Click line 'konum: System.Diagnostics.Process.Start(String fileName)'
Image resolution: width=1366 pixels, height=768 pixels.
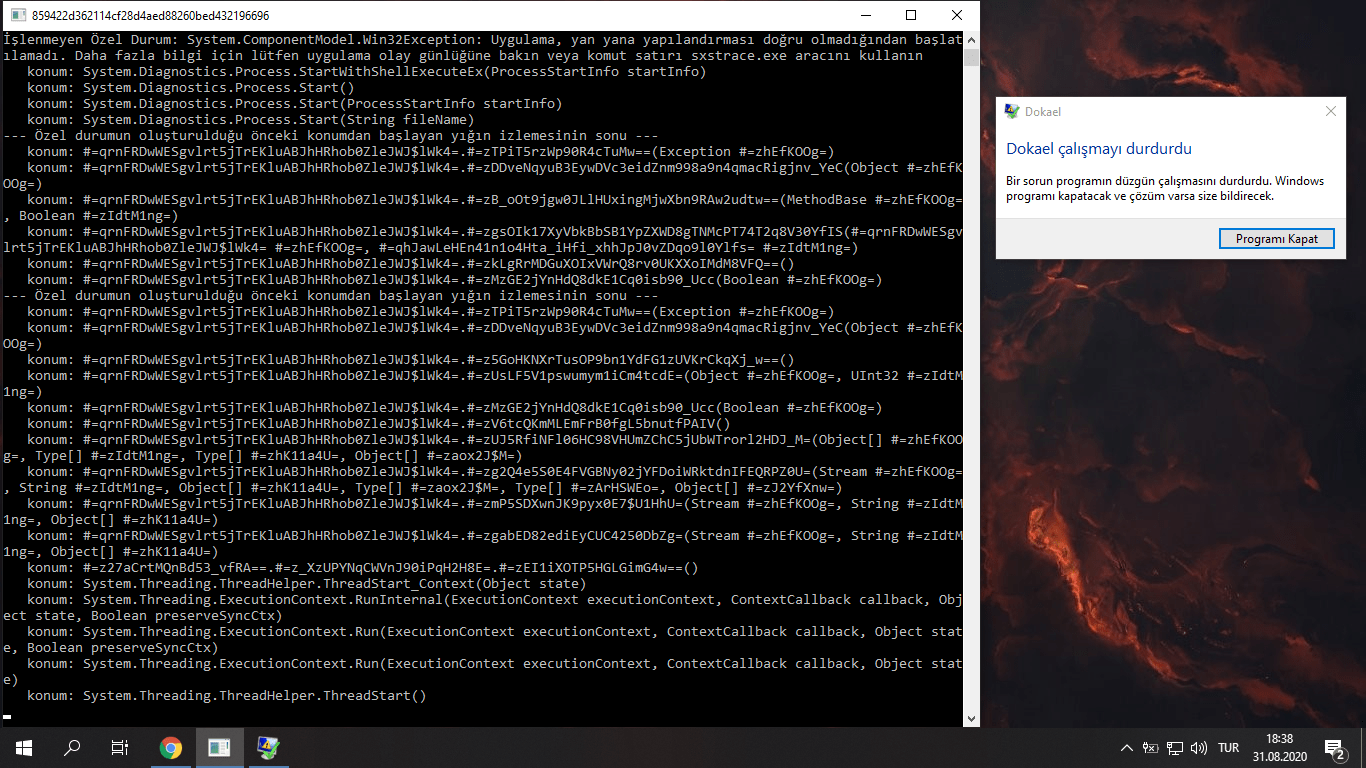click(x=250, y=120)
